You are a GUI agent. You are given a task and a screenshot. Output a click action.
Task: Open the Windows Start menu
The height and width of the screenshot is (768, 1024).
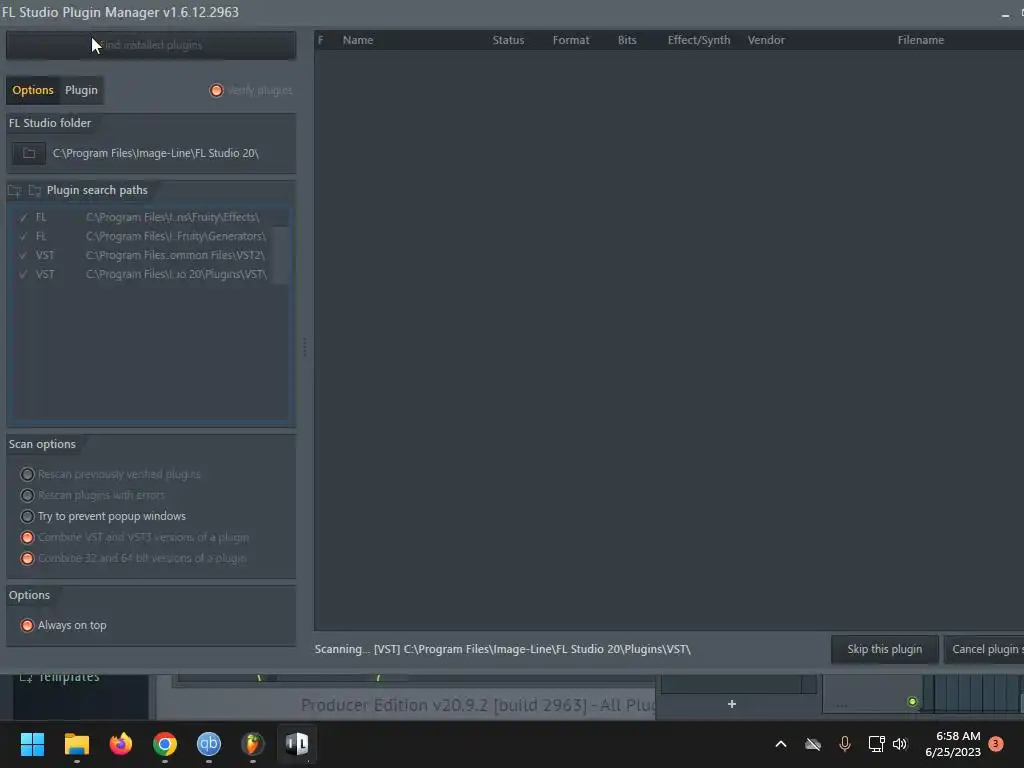32,744
